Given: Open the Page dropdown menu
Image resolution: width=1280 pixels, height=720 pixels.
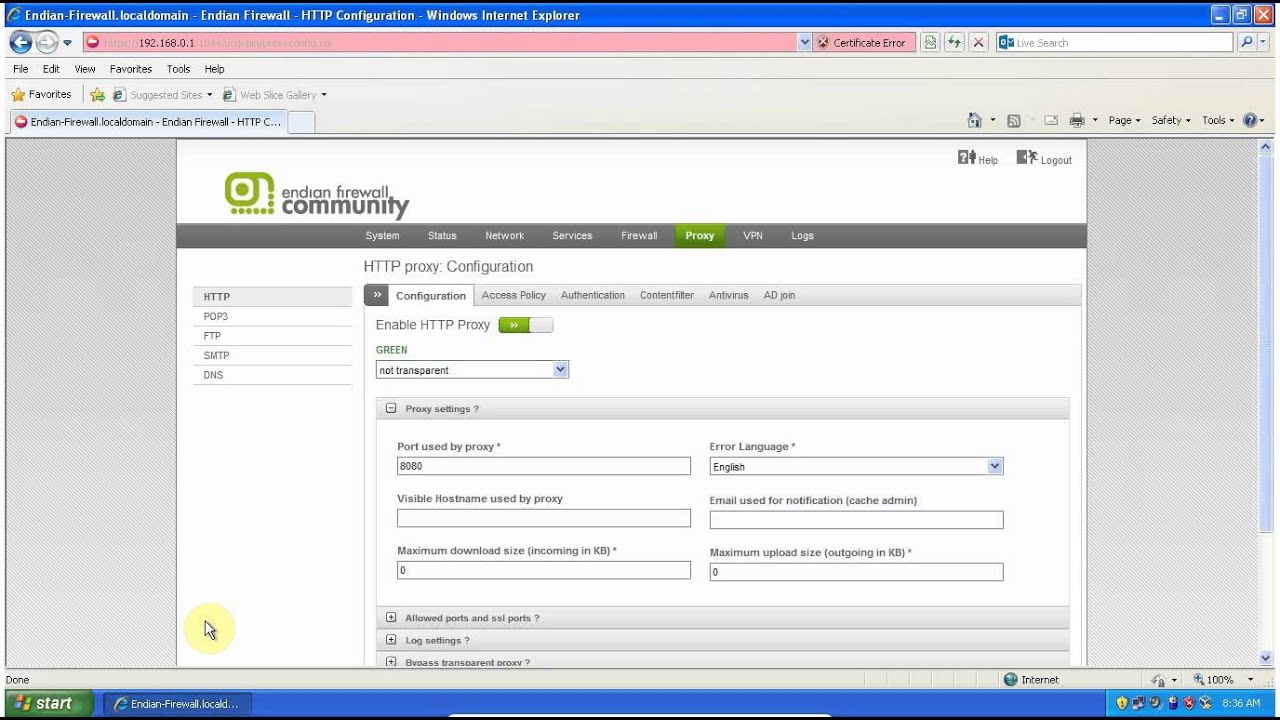Looking at the screenshot, I should (x=1124, y=120).
